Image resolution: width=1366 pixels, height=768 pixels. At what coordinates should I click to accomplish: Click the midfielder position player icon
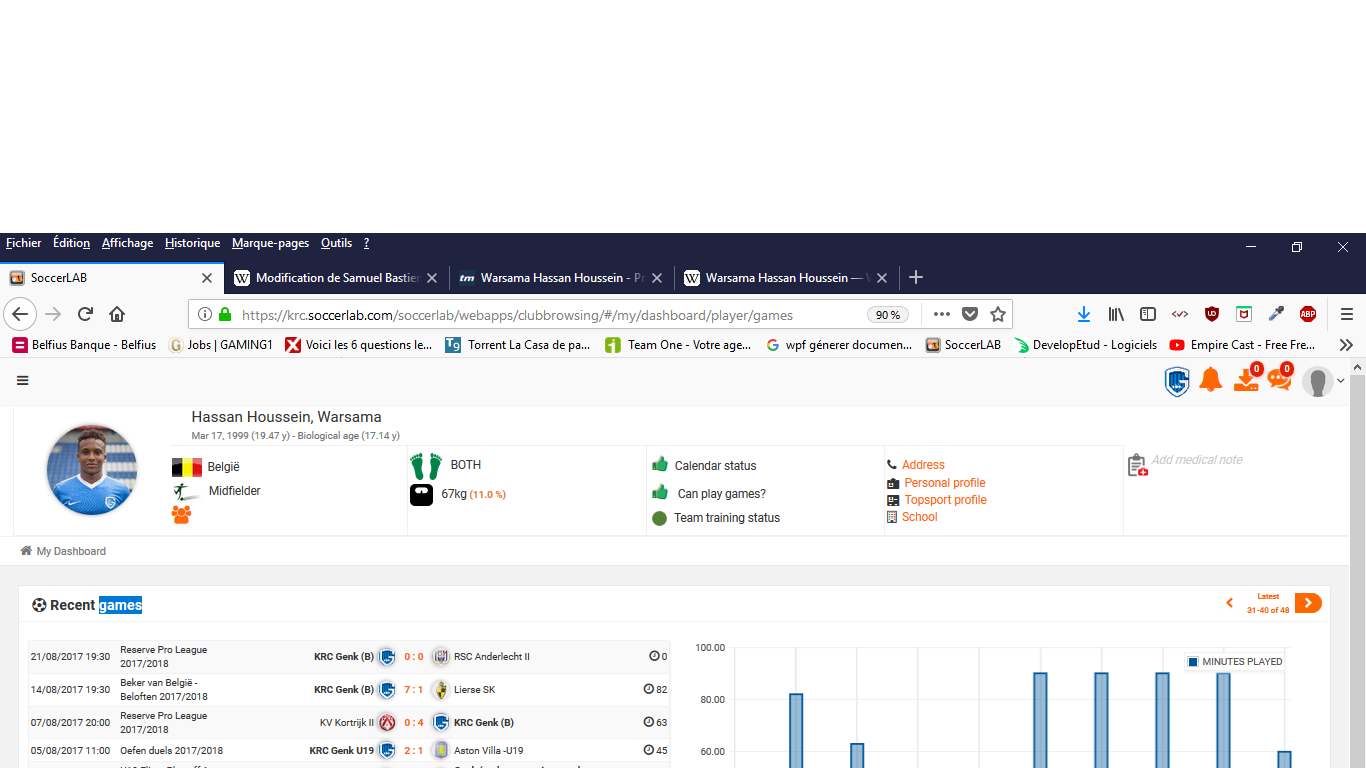[185, 491]
